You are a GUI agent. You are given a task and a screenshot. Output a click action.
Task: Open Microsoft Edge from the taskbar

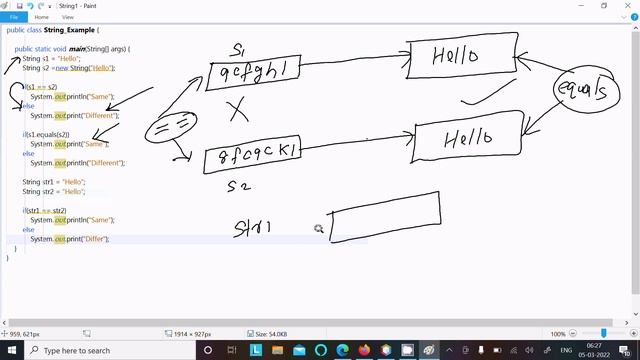point(342,350)
